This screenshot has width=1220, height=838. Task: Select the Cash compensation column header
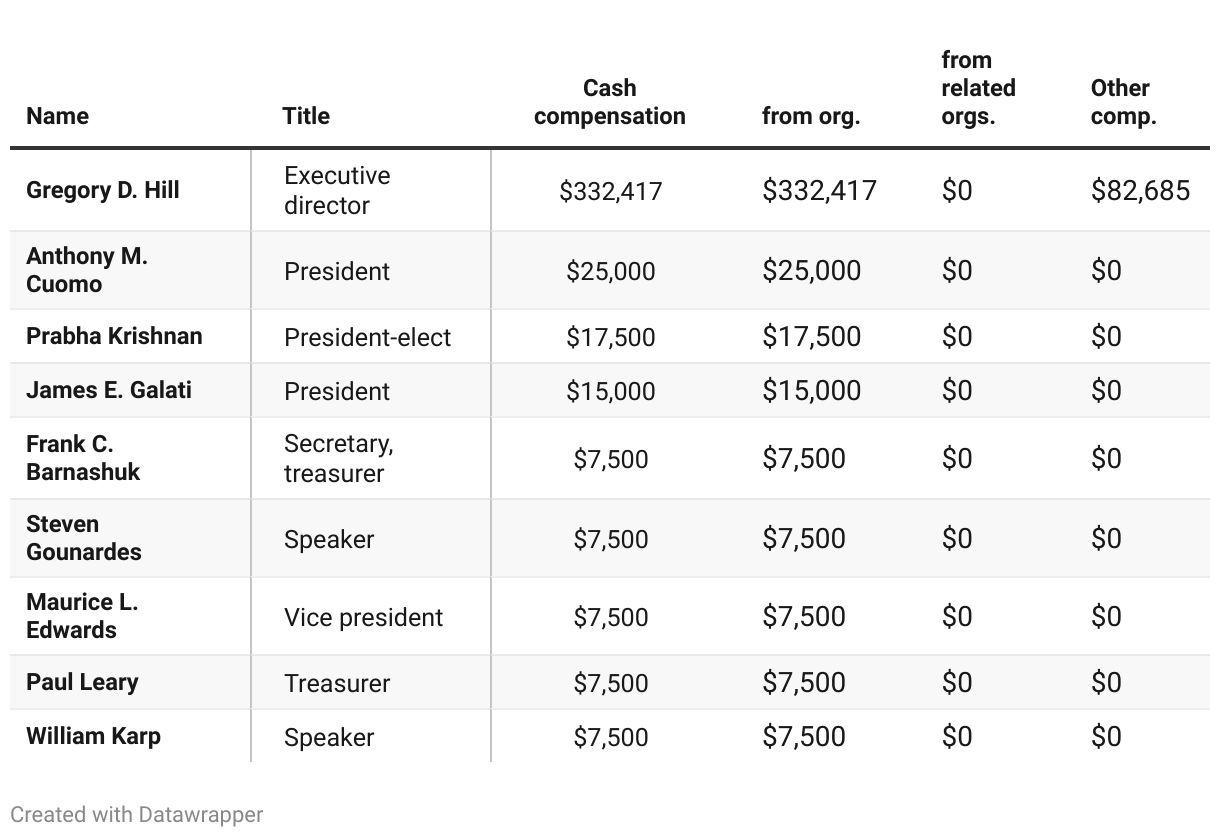pos(610,102)
